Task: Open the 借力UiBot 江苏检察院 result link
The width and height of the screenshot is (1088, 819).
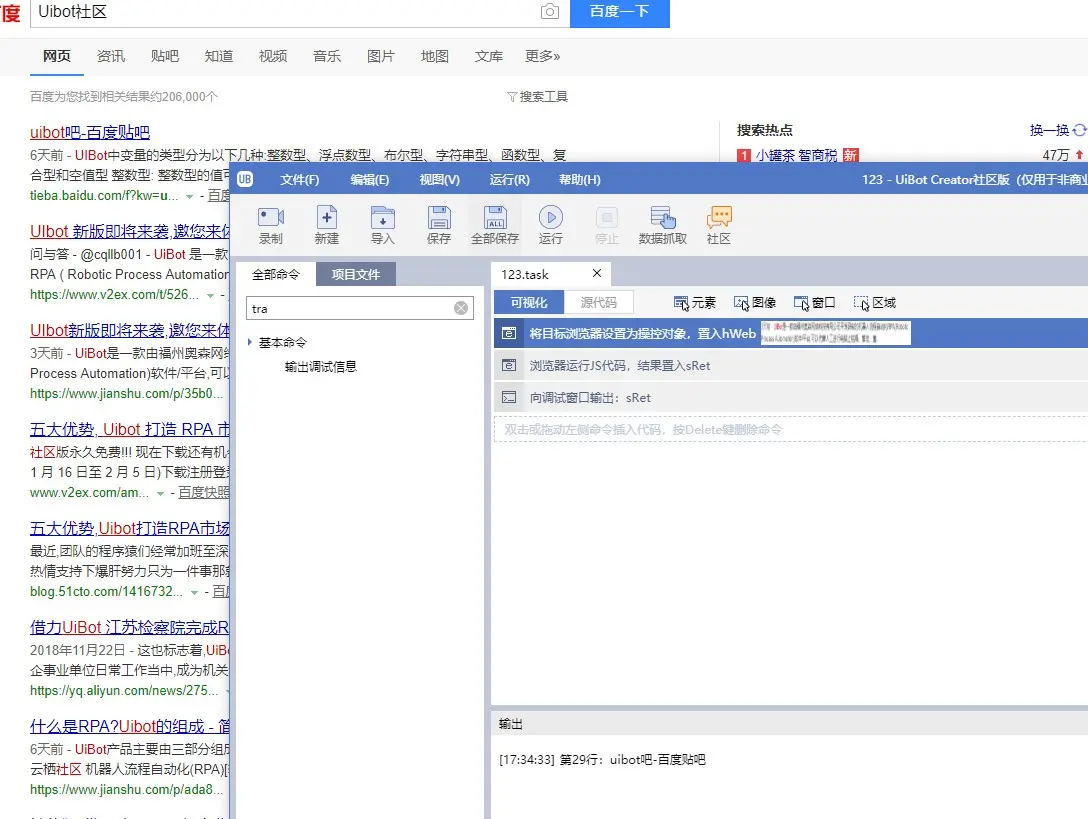Action: [x=130, y=627]
